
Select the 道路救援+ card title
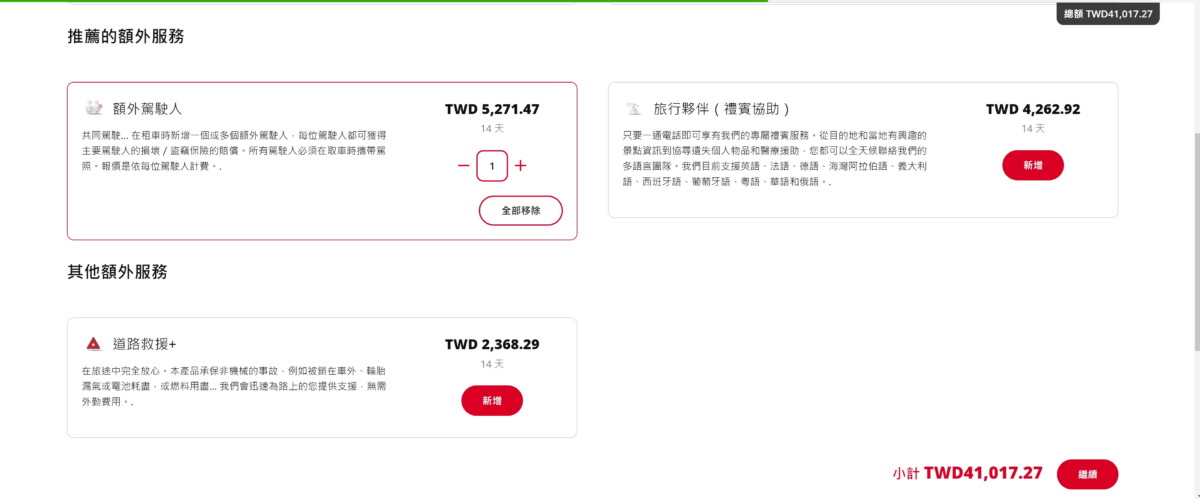point(144,344)
